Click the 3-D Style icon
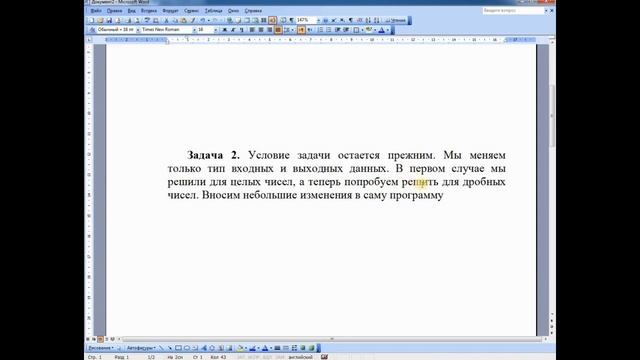Screen dimensions: 640x360 point(311,348)
